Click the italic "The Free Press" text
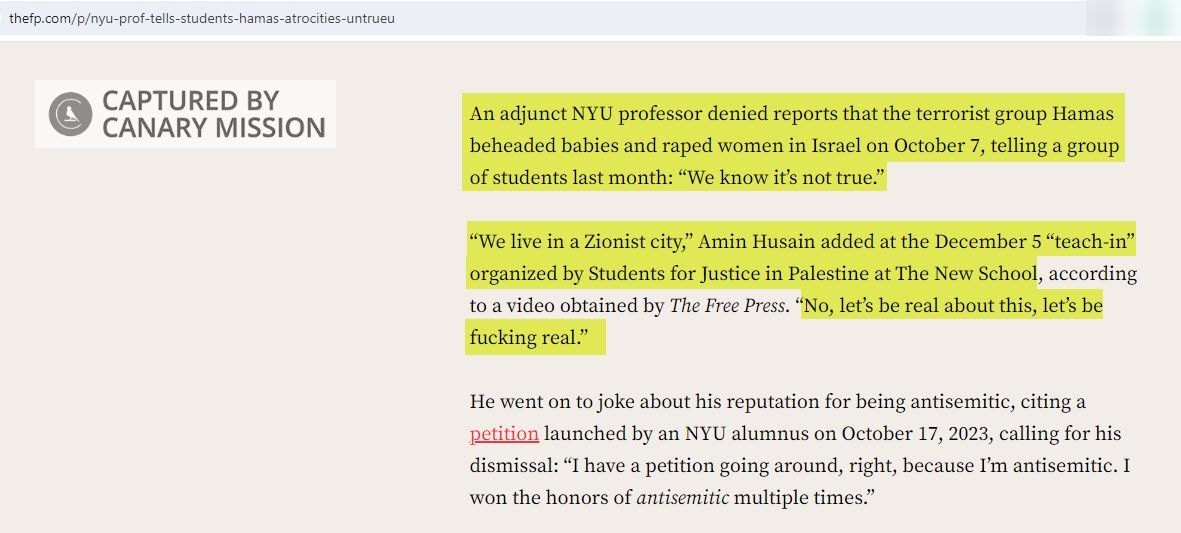The image size is (1181, 533). pyautogui.click(x=727, y=306)
